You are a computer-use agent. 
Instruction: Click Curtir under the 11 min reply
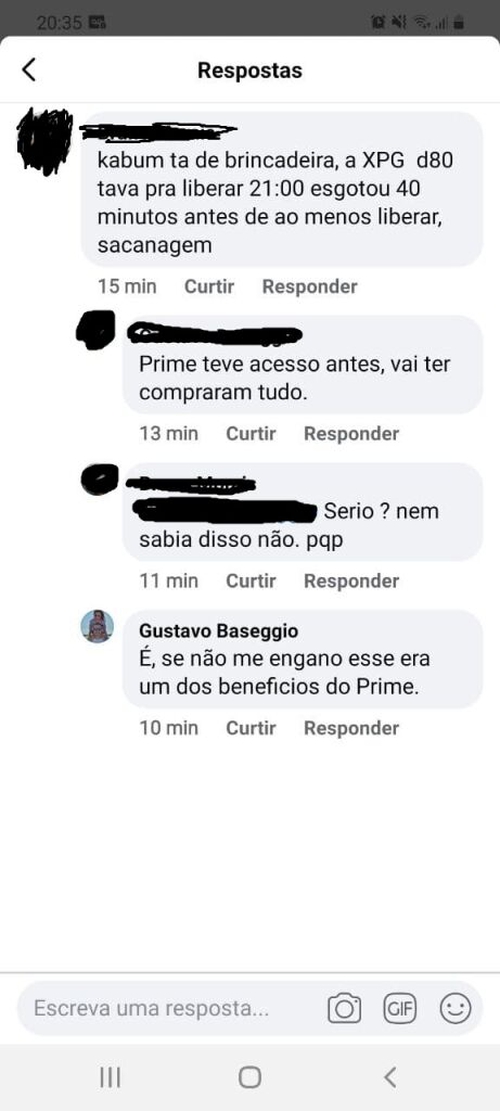(x=251, y=581)
